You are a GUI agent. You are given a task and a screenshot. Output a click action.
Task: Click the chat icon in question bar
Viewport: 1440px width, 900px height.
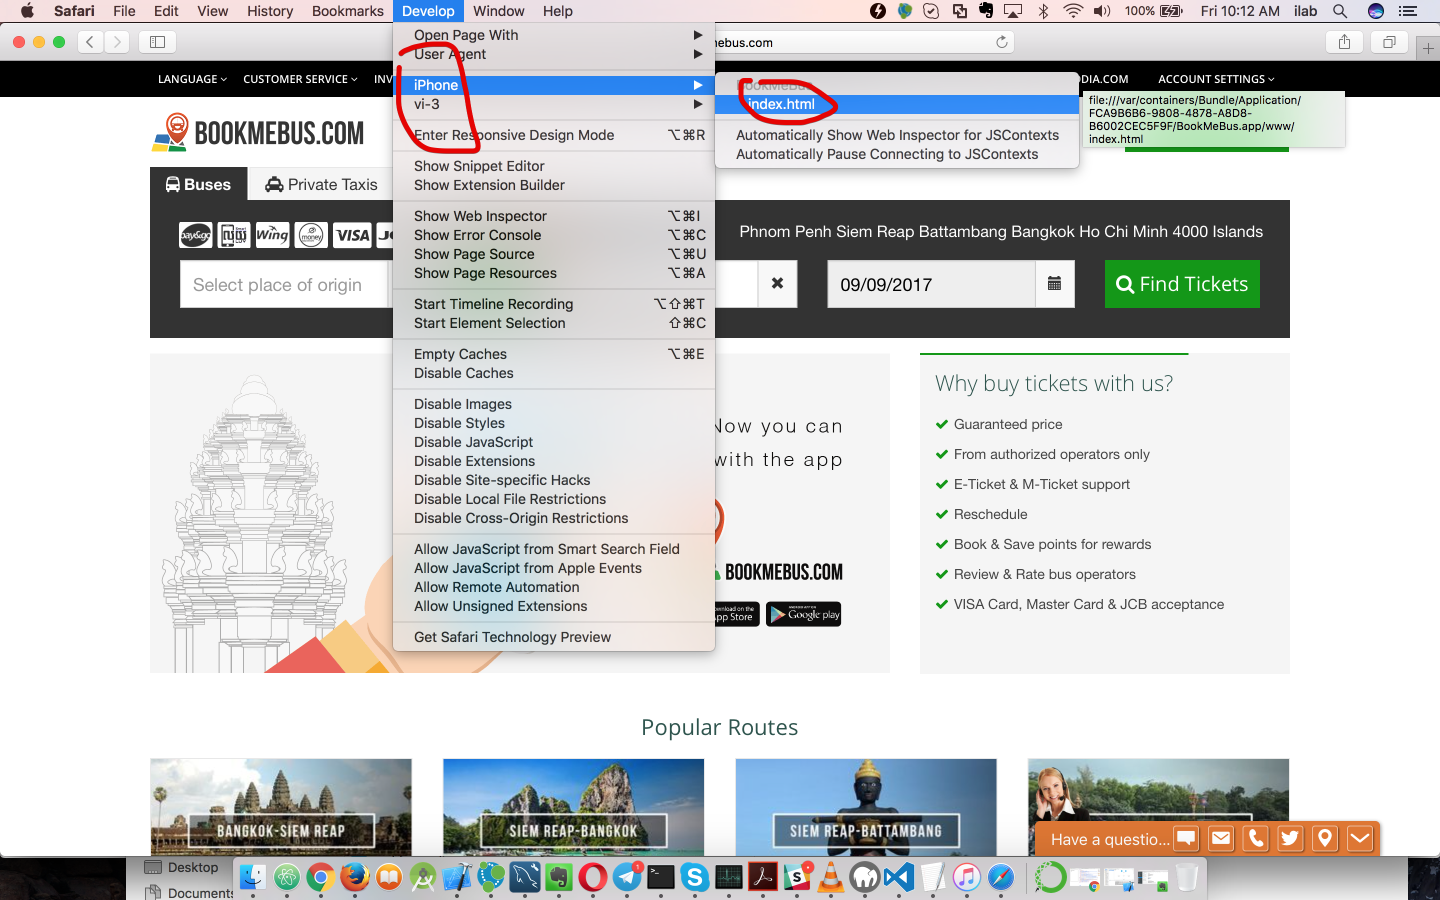[x=1186, y=838]
